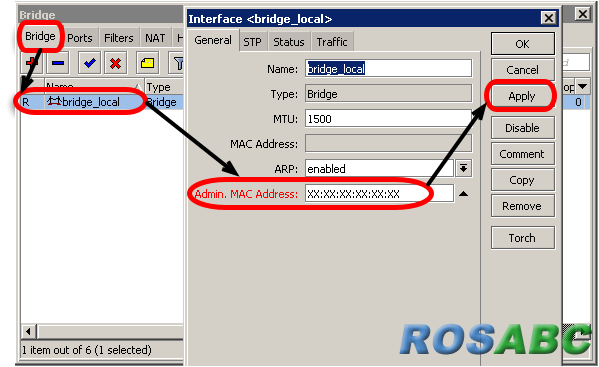This screenshot has height=367, width=599.
Task: Select the bridge_local row in the list
Action: [x=102, y=102]
